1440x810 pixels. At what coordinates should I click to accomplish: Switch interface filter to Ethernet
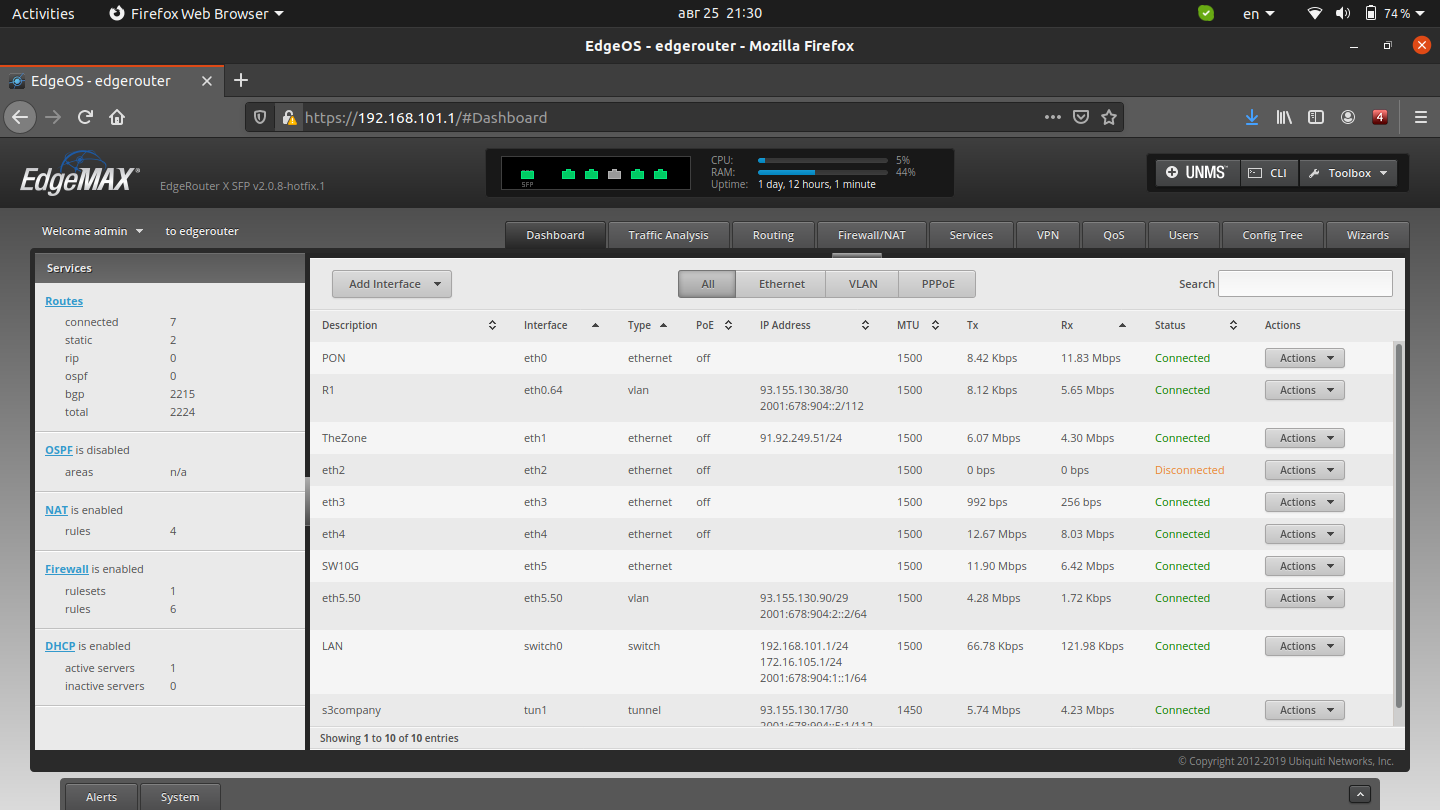(x=780, y=283)
